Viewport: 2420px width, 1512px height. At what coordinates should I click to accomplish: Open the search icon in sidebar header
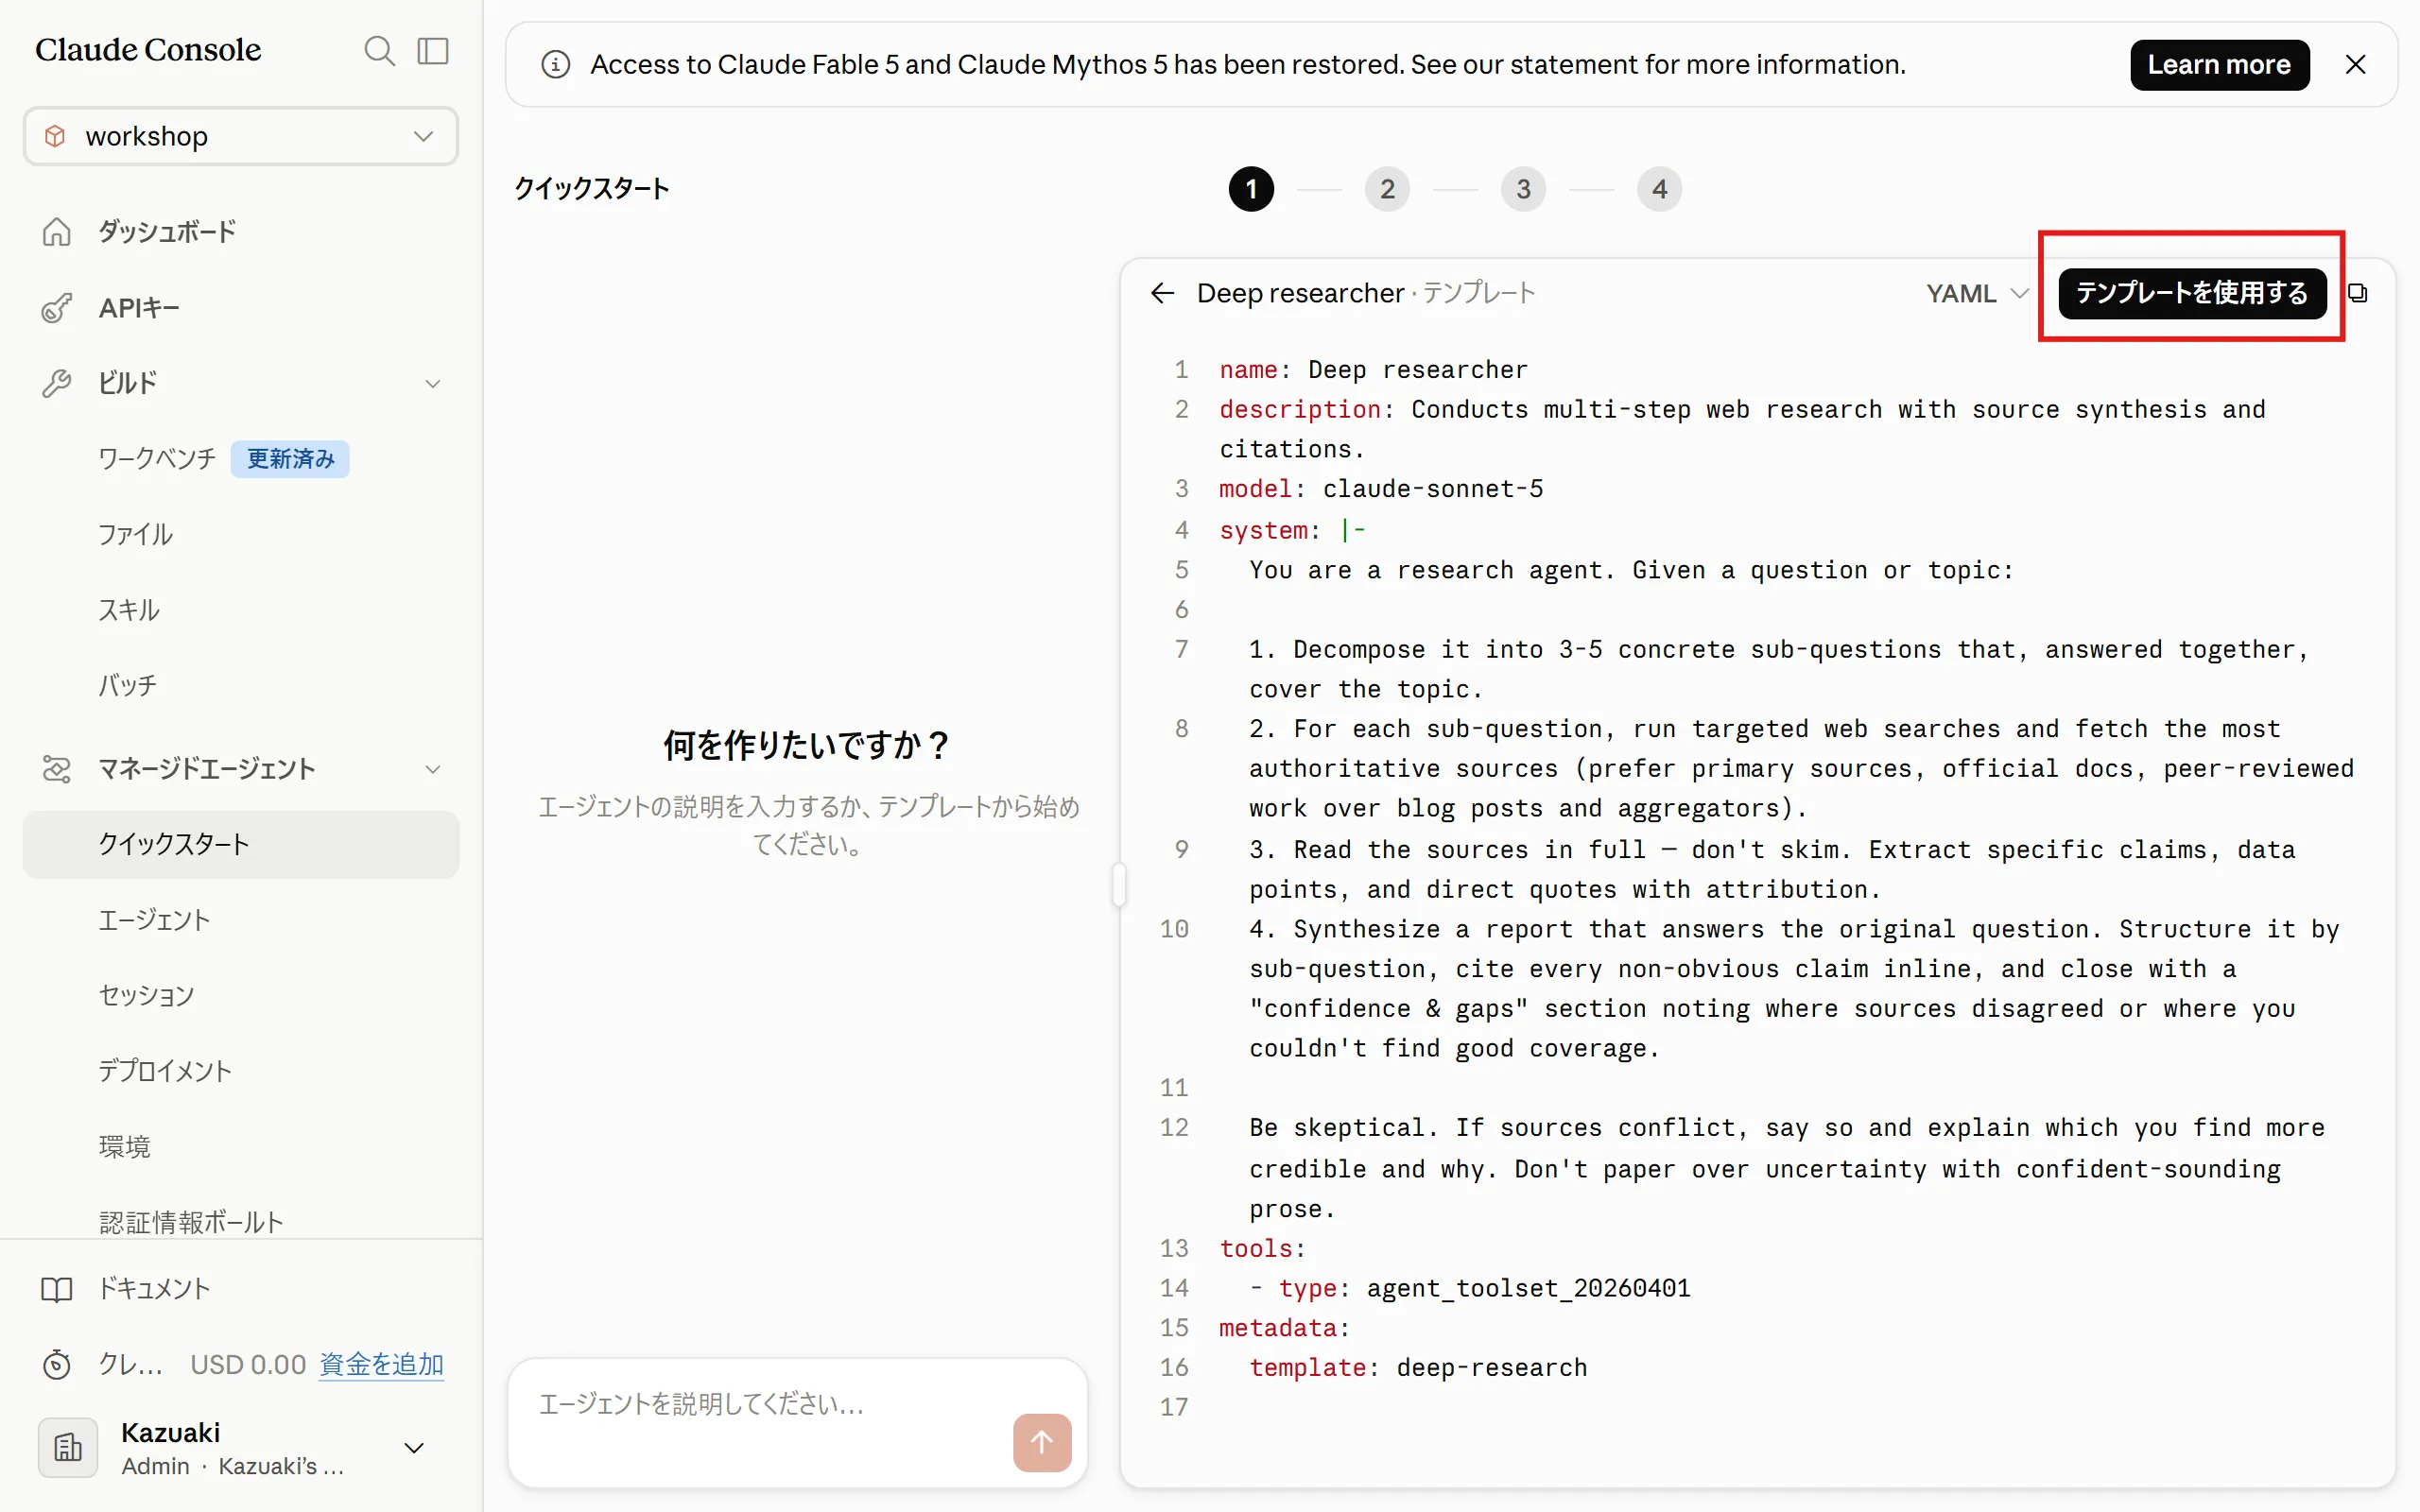pos(379,50)
